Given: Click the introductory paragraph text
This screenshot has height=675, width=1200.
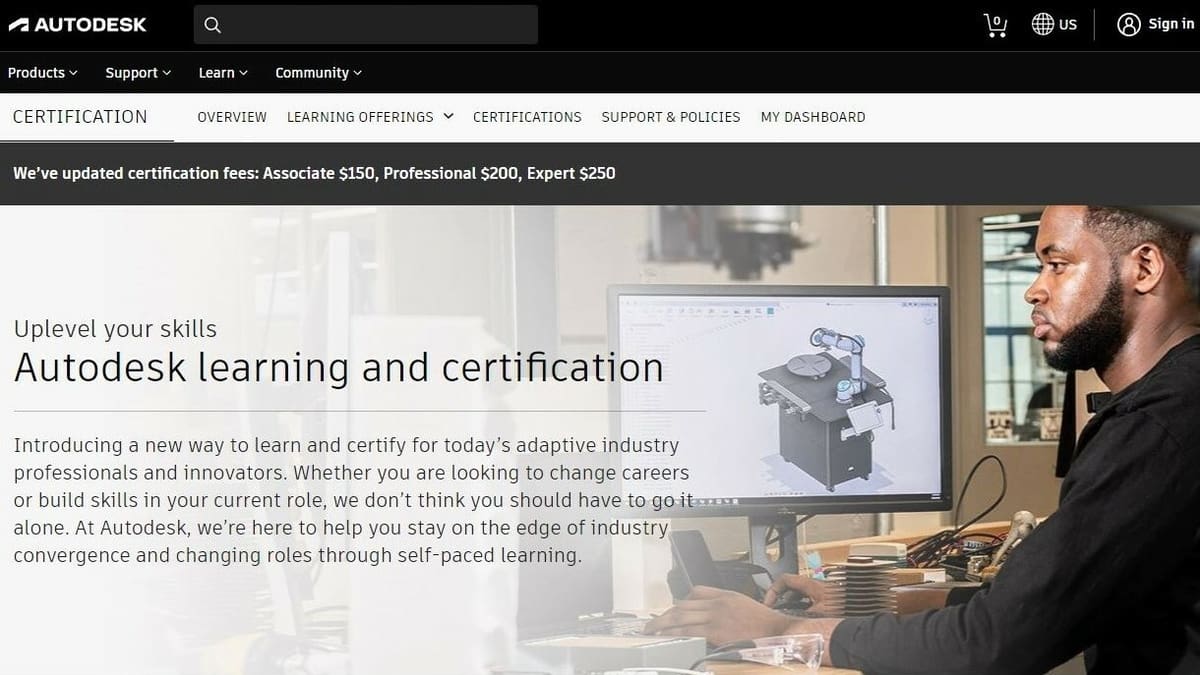Looking at the screenshot, I should [354, 500].
